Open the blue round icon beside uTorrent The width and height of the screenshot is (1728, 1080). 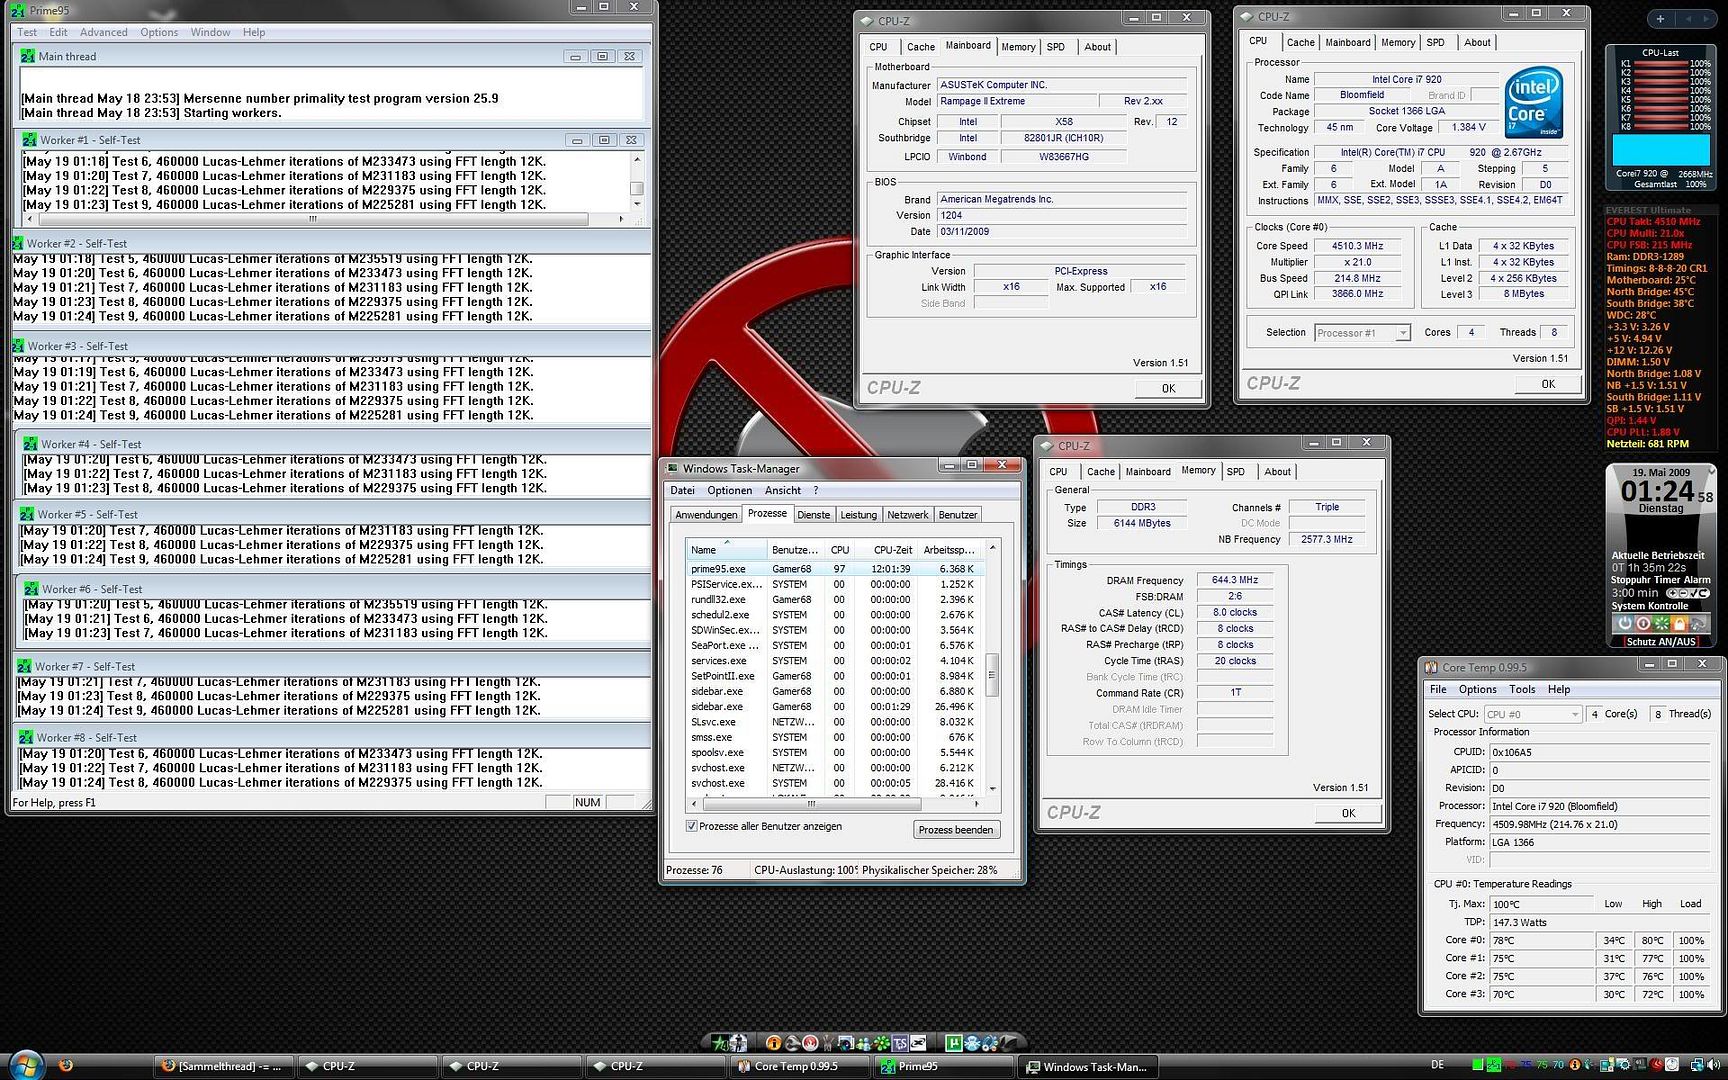click(972, 1043)
